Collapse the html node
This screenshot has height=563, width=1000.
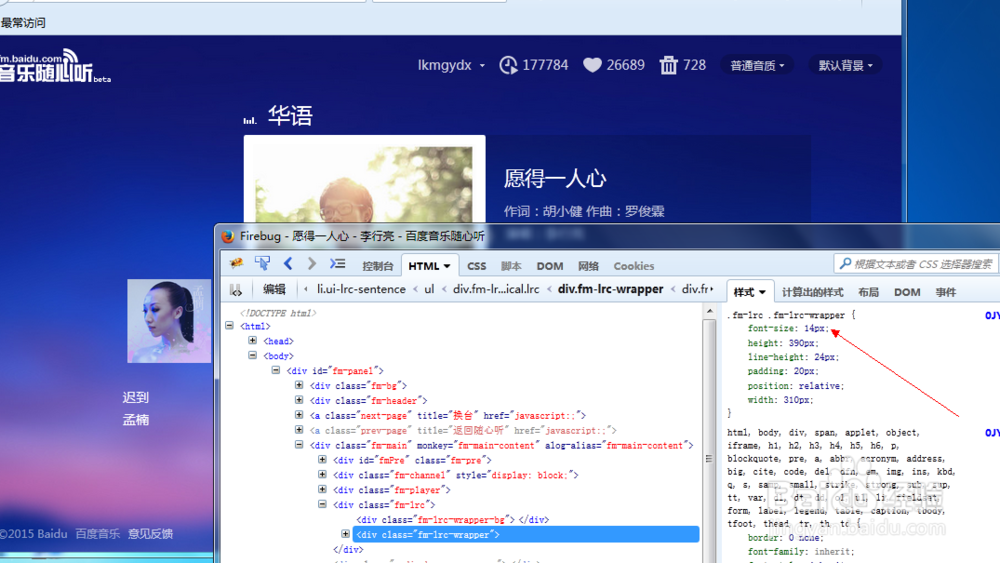coord(230,326)
